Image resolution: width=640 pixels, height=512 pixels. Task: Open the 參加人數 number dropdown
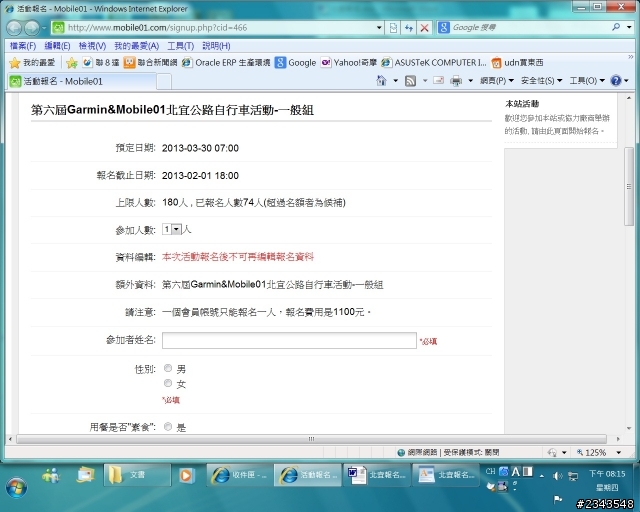[x=171, y=229]
